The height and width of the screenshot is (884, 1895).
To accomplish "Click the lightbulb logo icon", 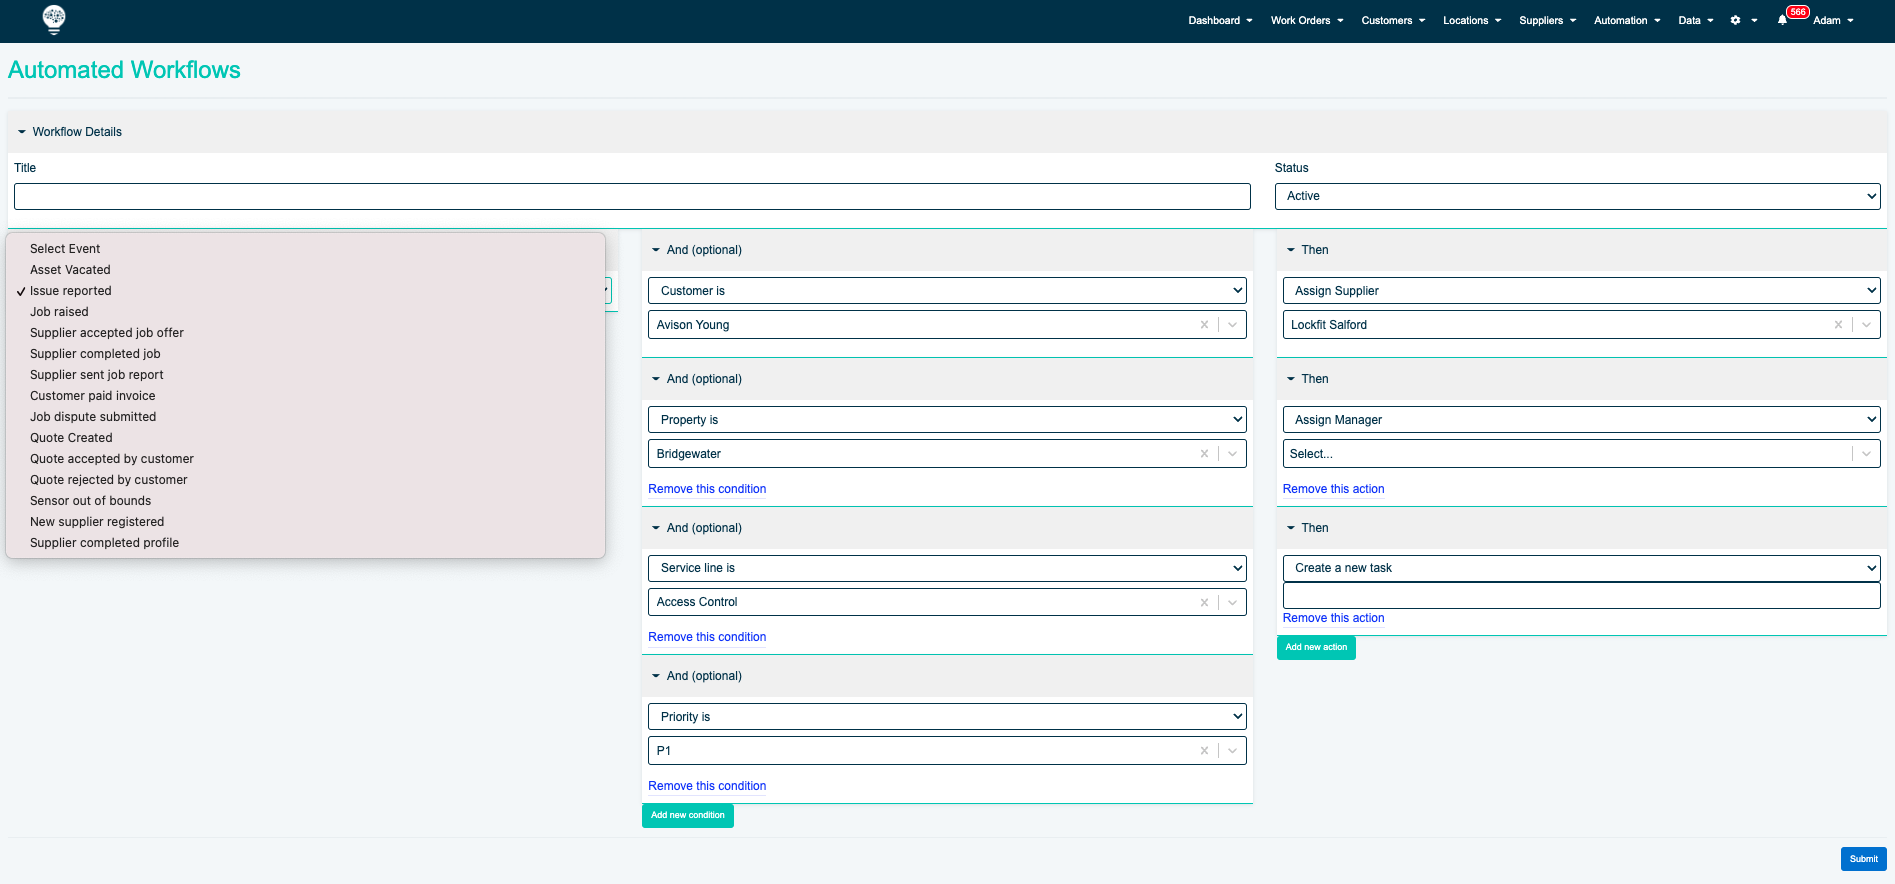I will [x=54, y=19].
